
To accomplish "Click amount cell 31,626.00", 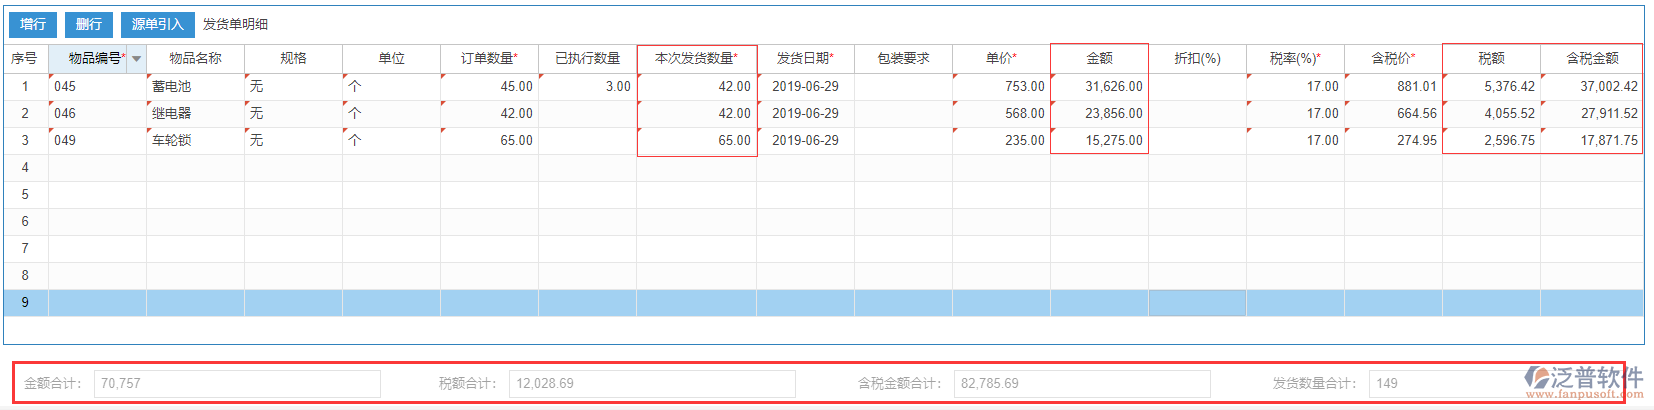I will coord(1099,87).
